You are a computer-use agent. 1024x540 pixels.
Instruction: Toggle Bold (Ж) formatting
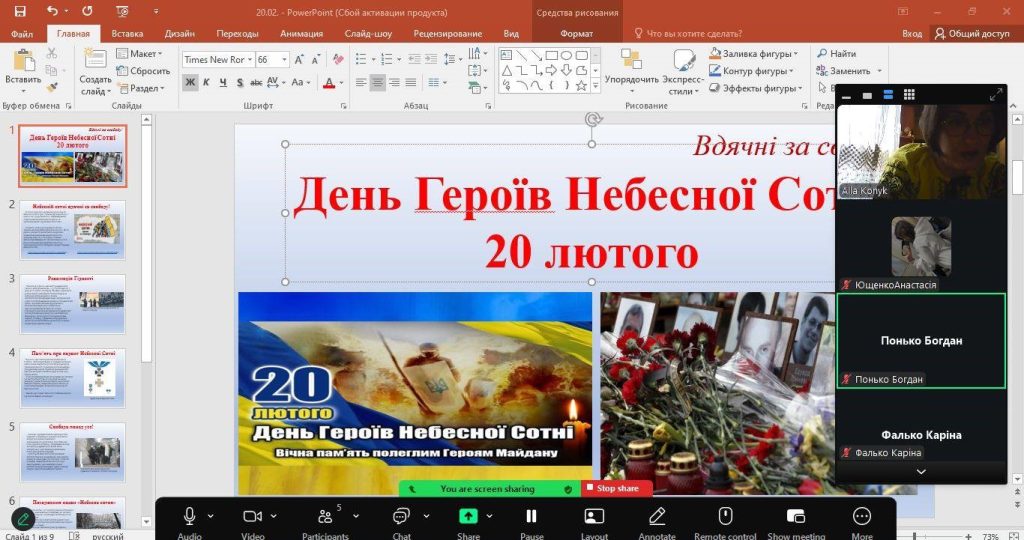pos(190,82)
